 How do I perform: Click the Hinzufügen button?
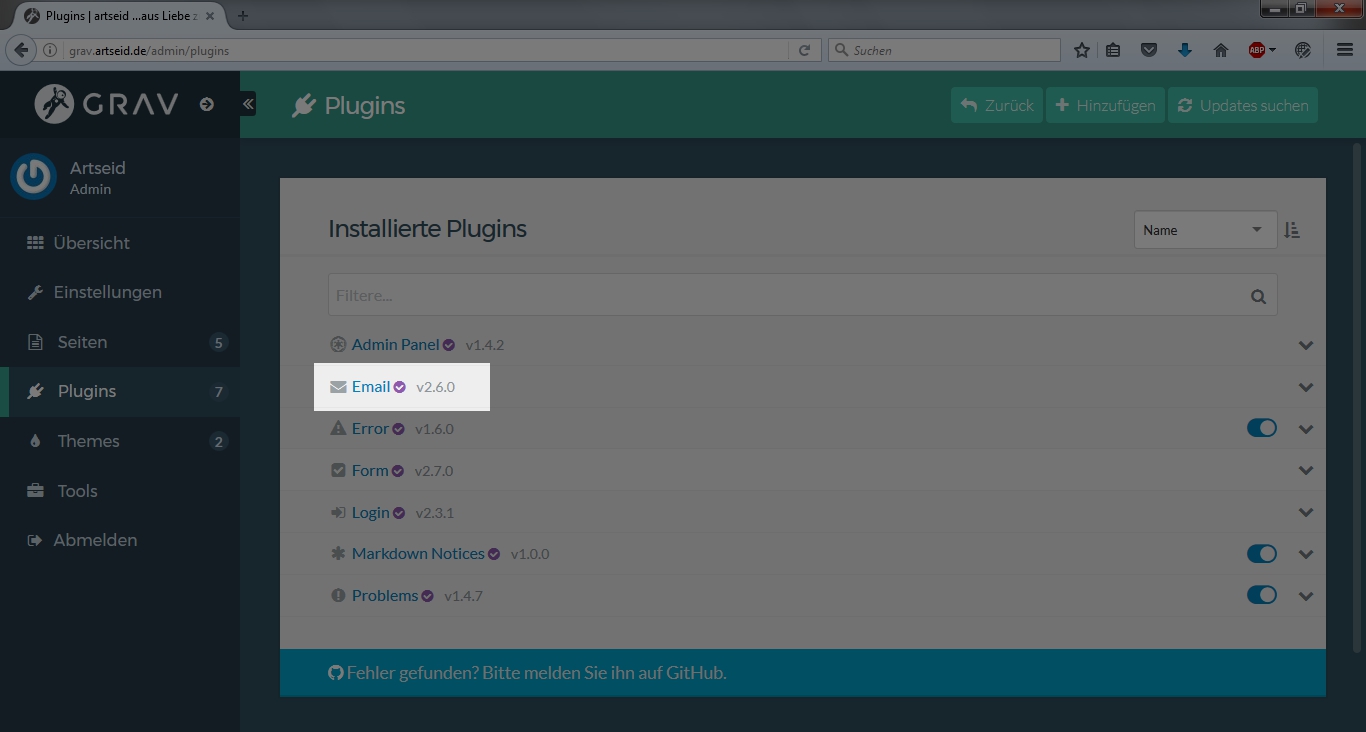click(x=1105, y=105)
